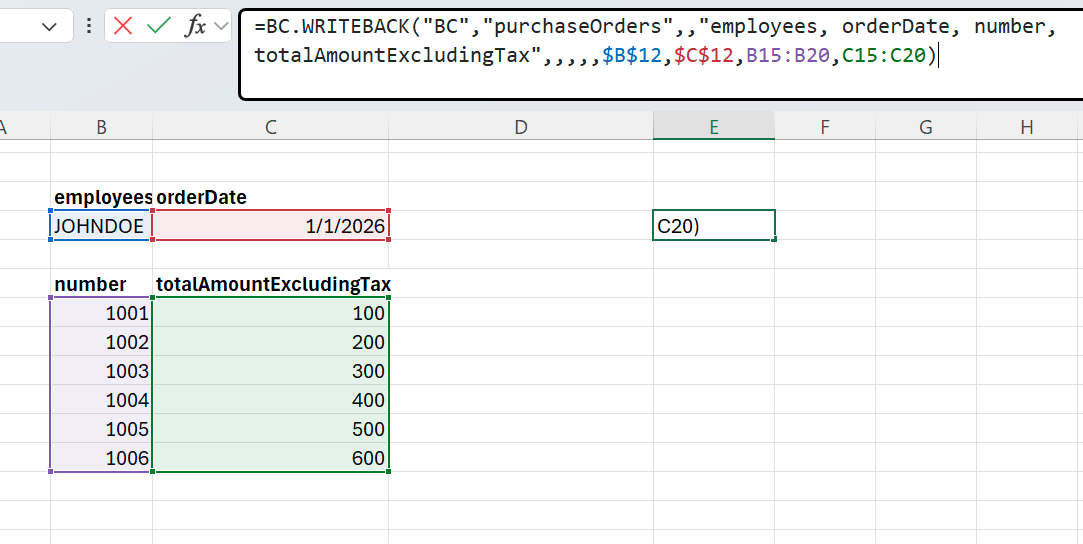1083x544 pixels.
Task: Click cell containing JOHNDOE
Action: (100, 226)
